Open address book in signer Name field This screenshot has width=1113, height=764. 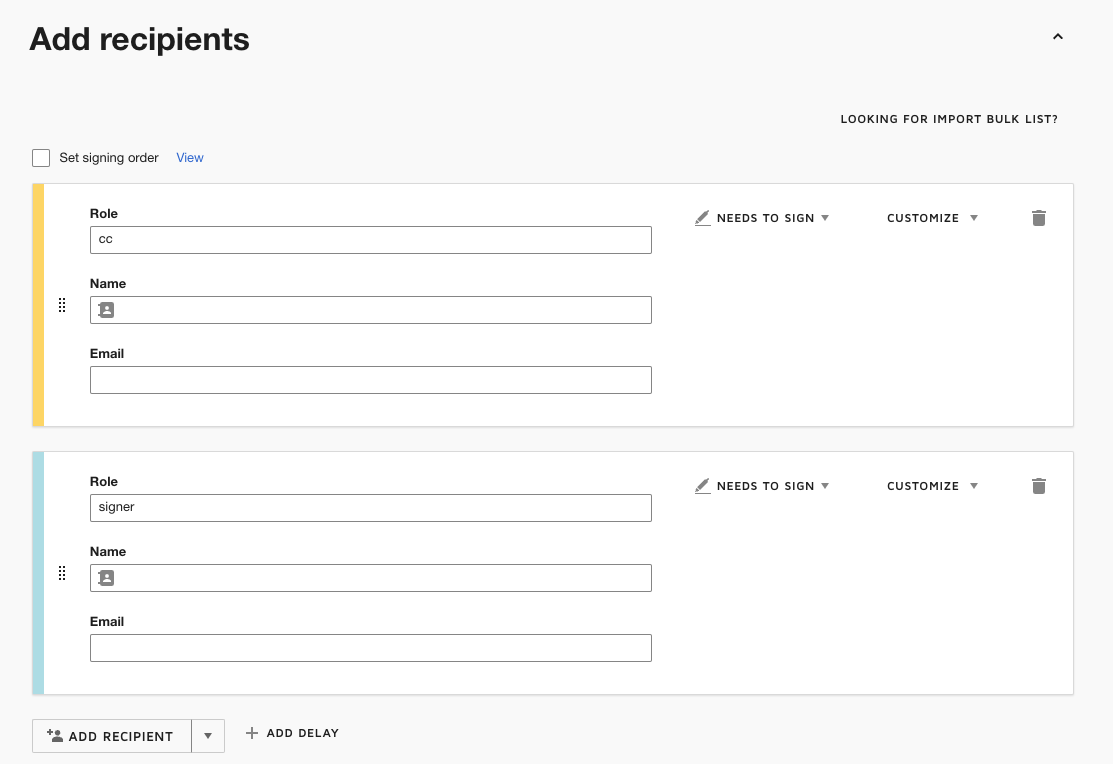tap(106, 578)
